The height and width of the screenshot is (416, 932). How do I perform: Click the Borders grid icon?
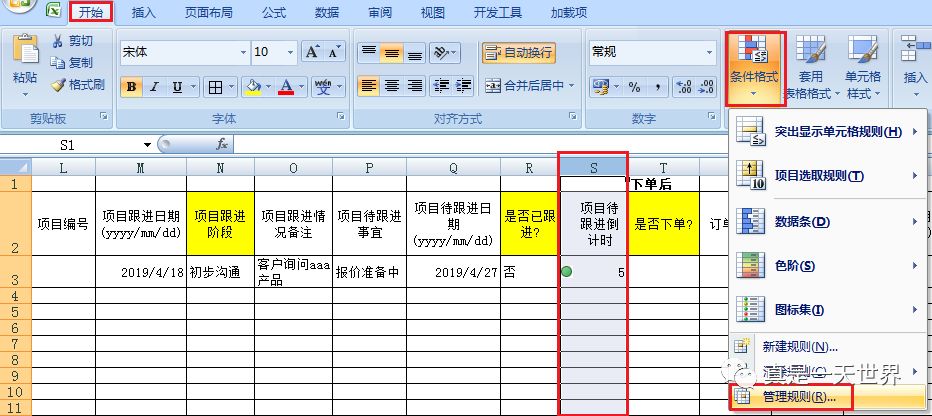pos(214,87)
